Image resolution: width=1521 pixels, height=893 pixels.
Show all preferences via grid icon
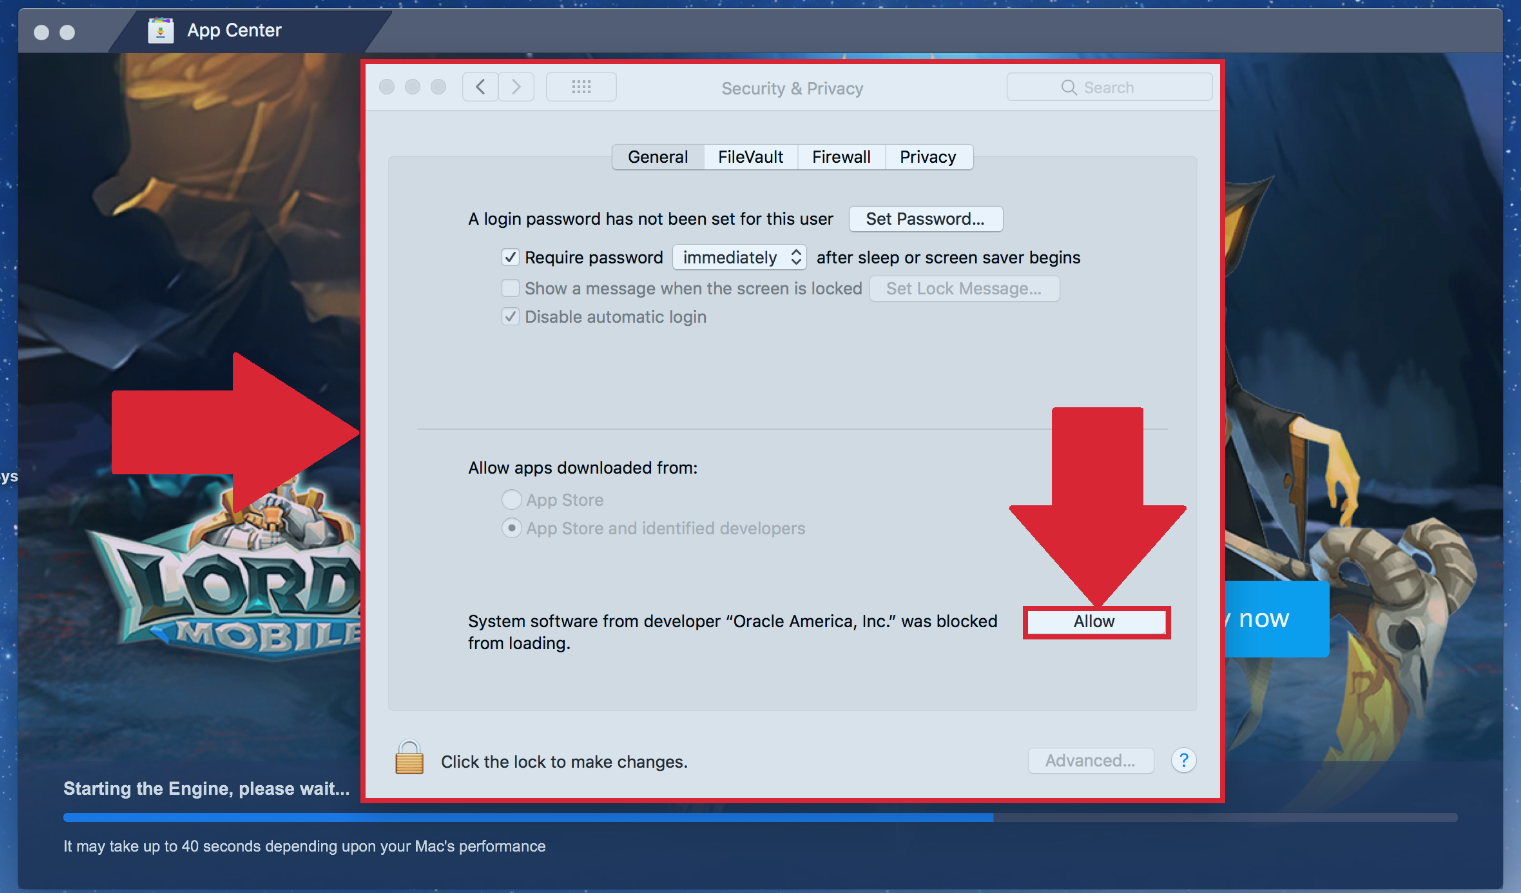click(x=581, y=87)
